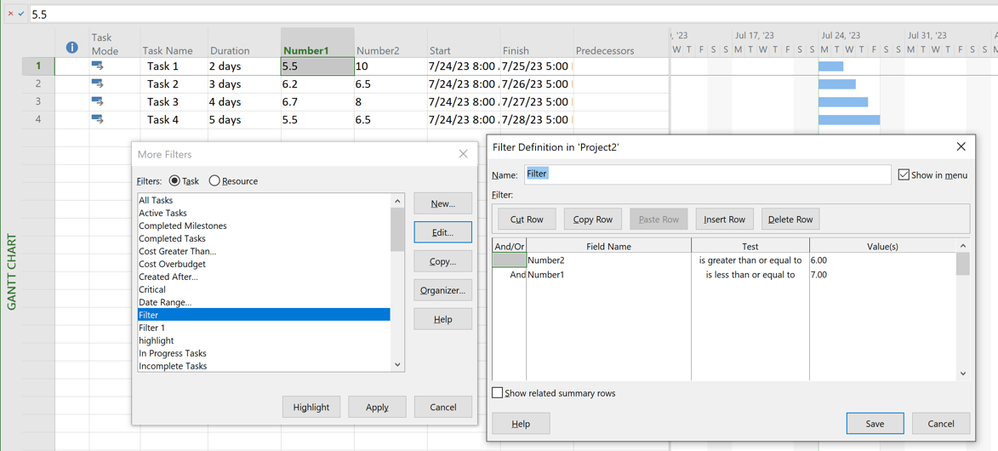The image size is (998, 451).
Task: Click the Delete Row button
Action: (x=791, y=219)
